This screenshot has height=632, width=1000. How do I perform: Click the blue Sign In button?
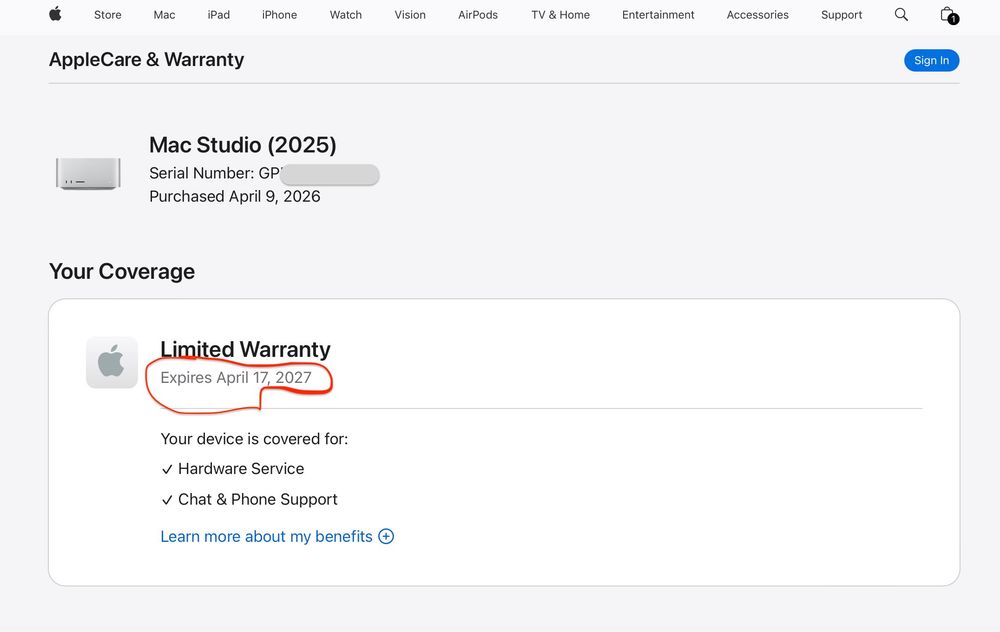pos(931,61)
